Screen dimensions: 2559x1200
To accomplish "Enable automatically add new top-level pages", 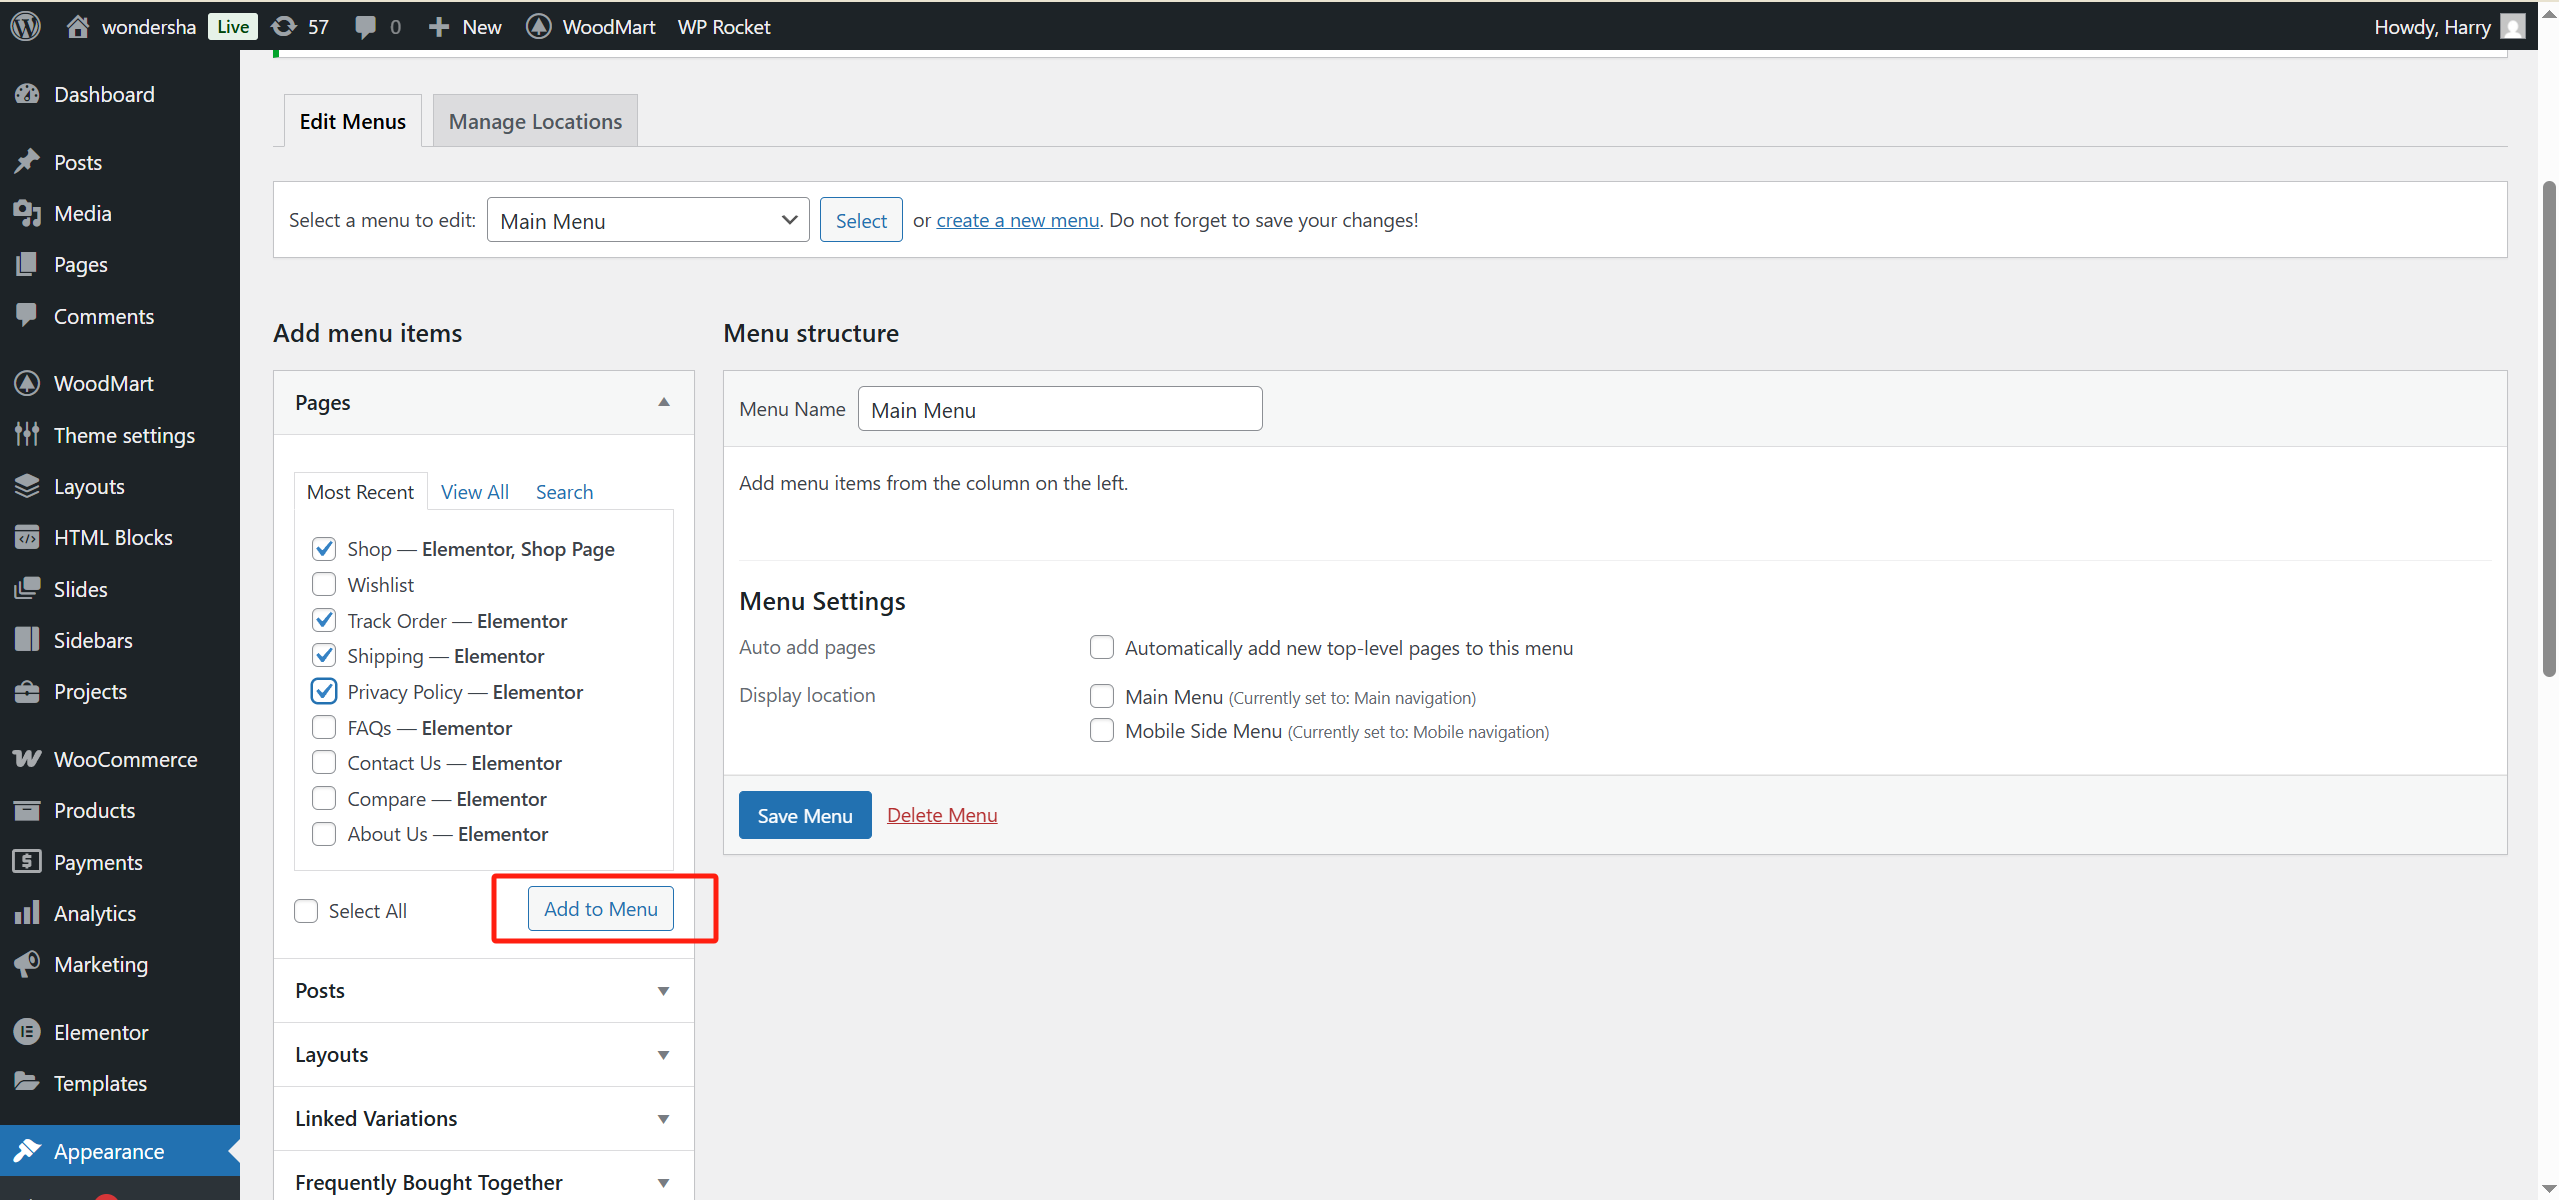I will pos(1102,648).
